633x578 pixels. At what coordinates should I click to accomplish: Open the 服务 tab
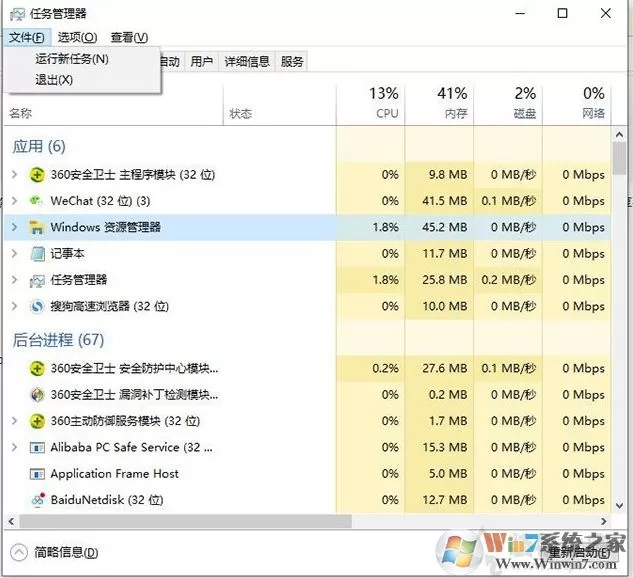pos(291,61)
